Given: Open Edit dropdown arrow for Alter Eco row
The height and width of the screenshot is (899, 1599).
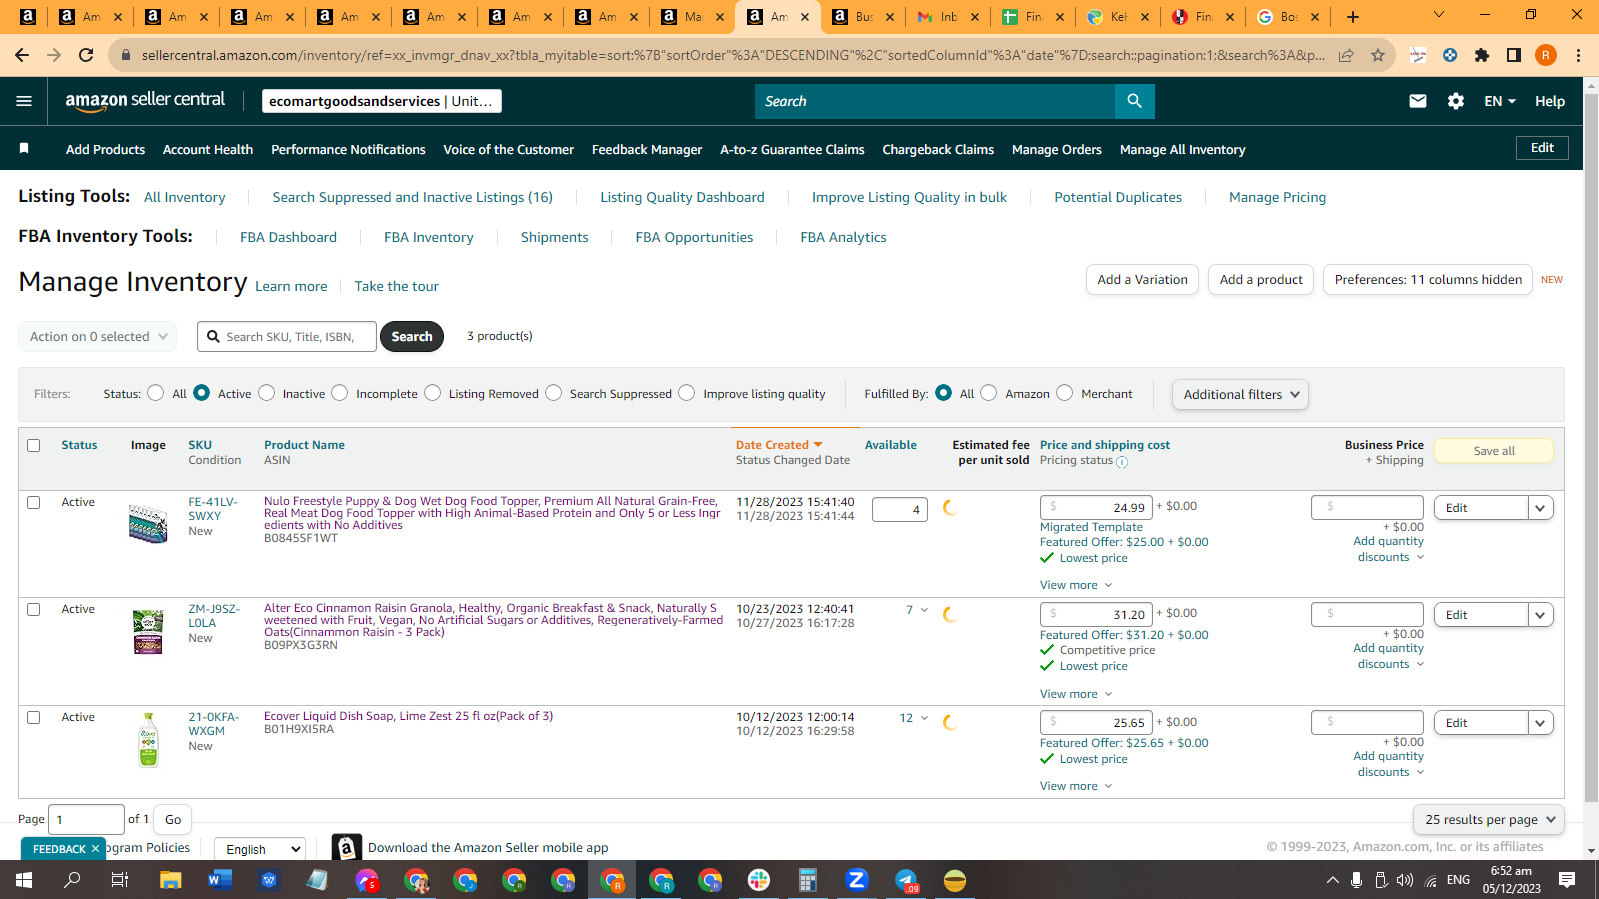Looking at the screenshot, I should (x=1541, y=615).
